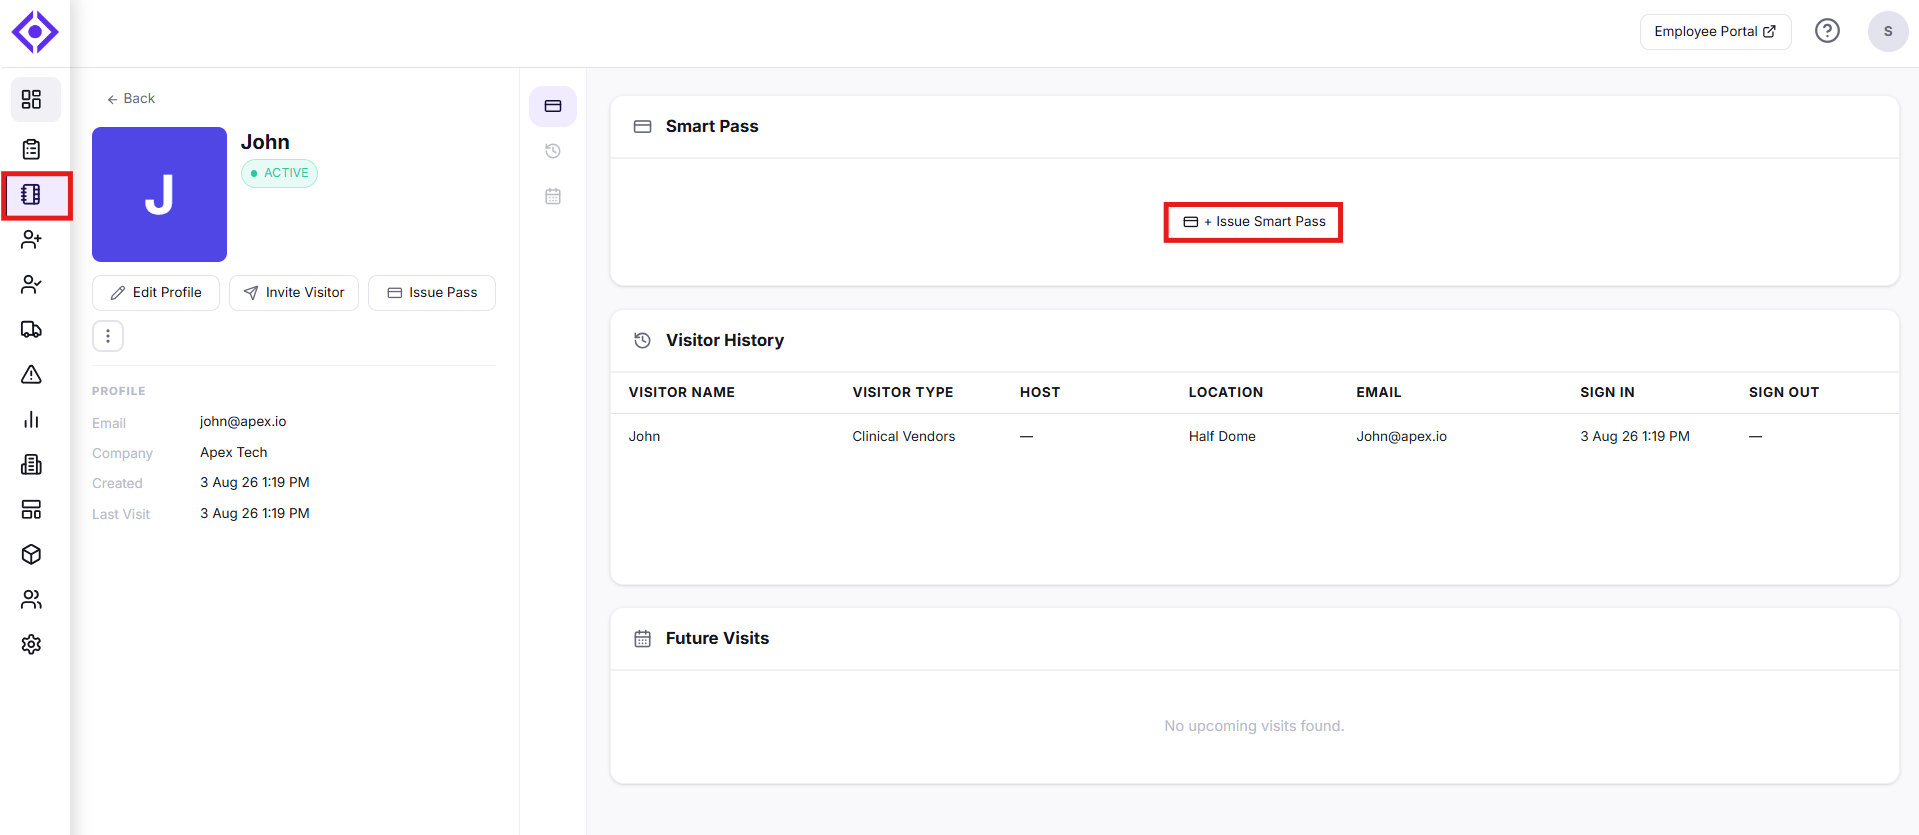Open the person-check icon in sidebar
The image size is (1919, 835).
tap(31, 284)
